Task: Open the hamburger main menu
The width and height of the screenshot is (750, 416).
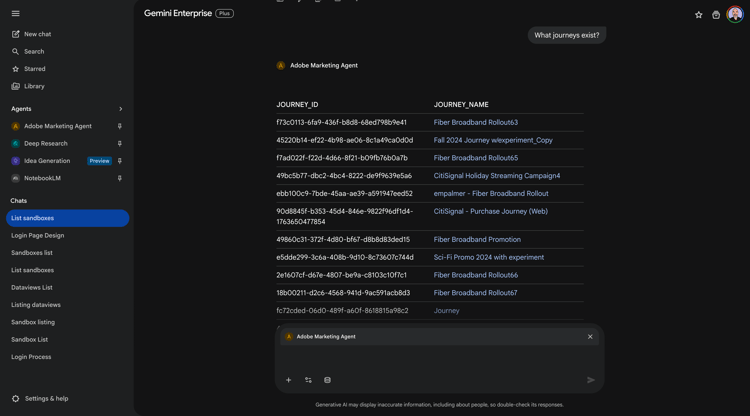Action: tap(15, 13)
